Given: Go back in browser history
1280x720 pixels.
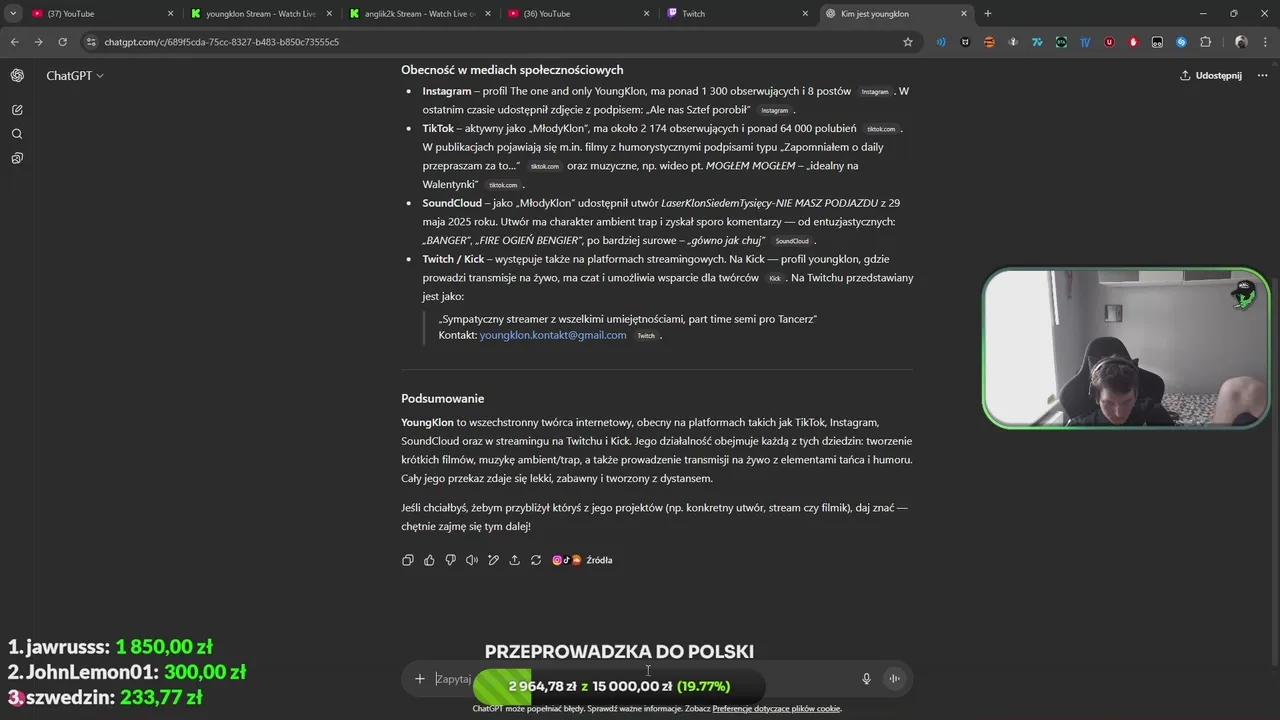Looking at the screenshot, I should click(14, 42).
